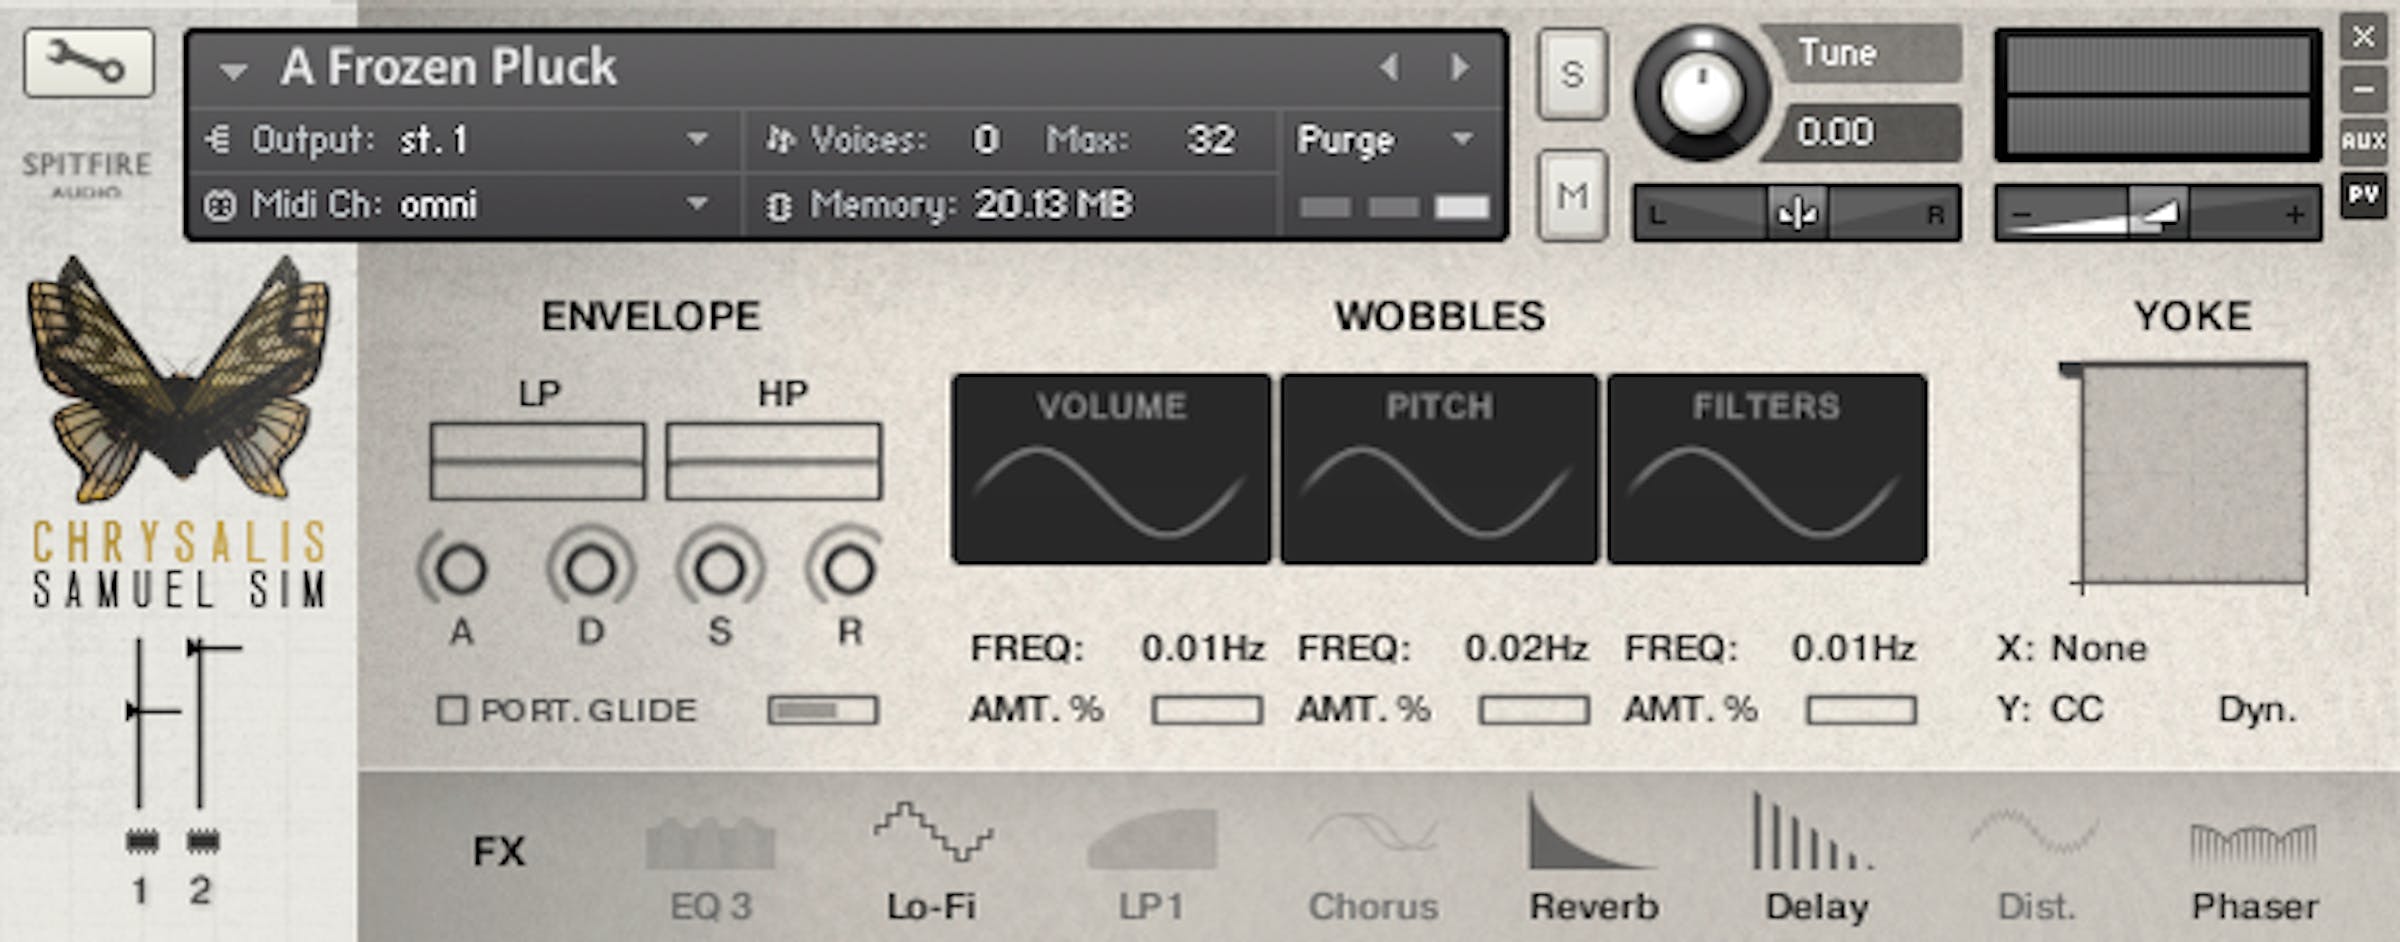The height and width of the screenshot is (942, 2400).
Task: Click vertical slider 1 on left panel
Action: tap(140, 723)
